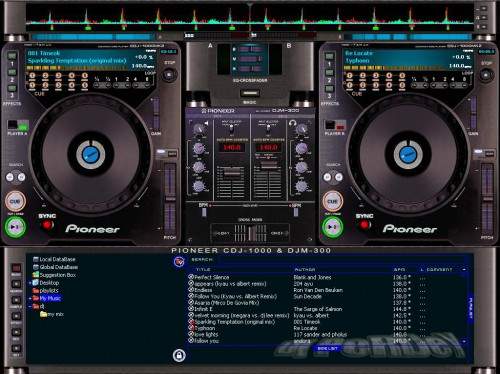Expand the Desktop tree node
The height and width of the screenshot is (374, 500).
[30, 283]
